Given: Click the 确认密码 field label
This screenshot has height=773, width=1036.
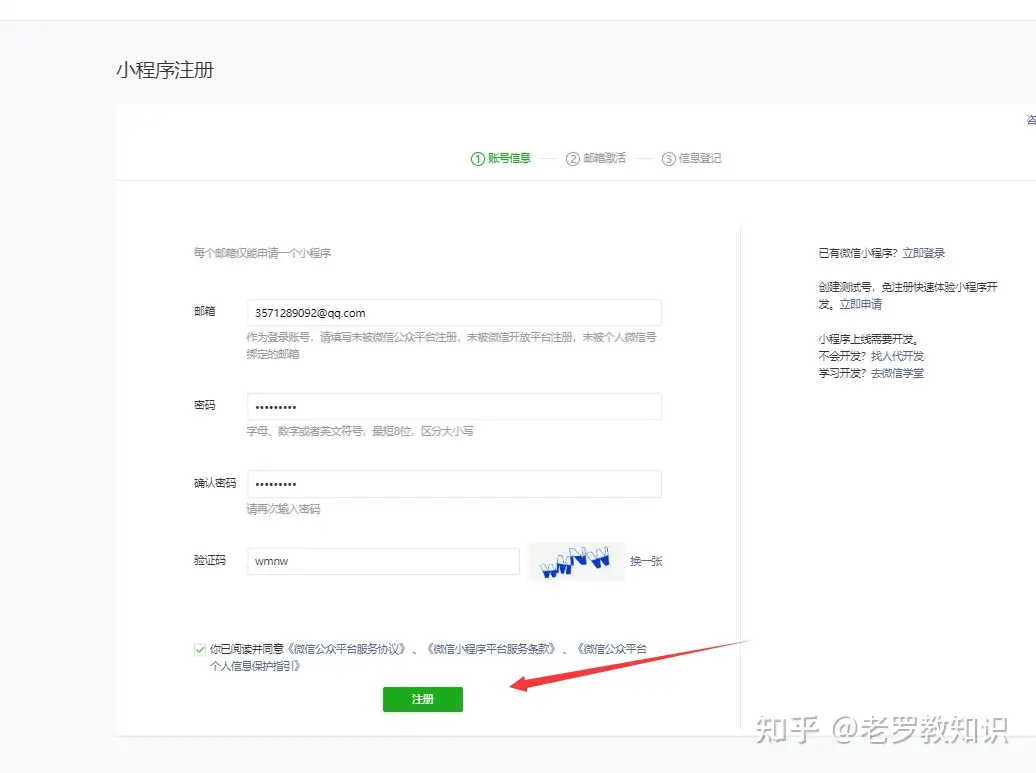Looking at the screenshot, I should tap(215, 483).
